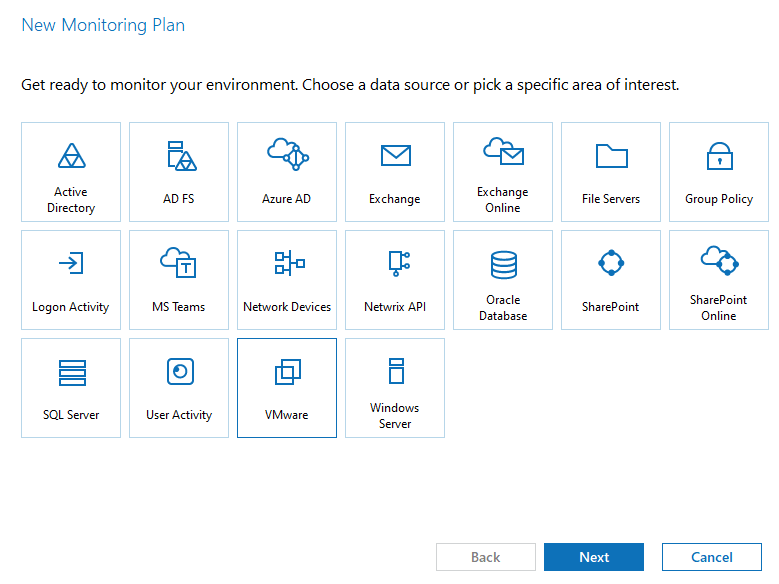The width and height of the screenshot is (779, 584).
Task: Choose the User Activity tile
Action: point(179,388)
